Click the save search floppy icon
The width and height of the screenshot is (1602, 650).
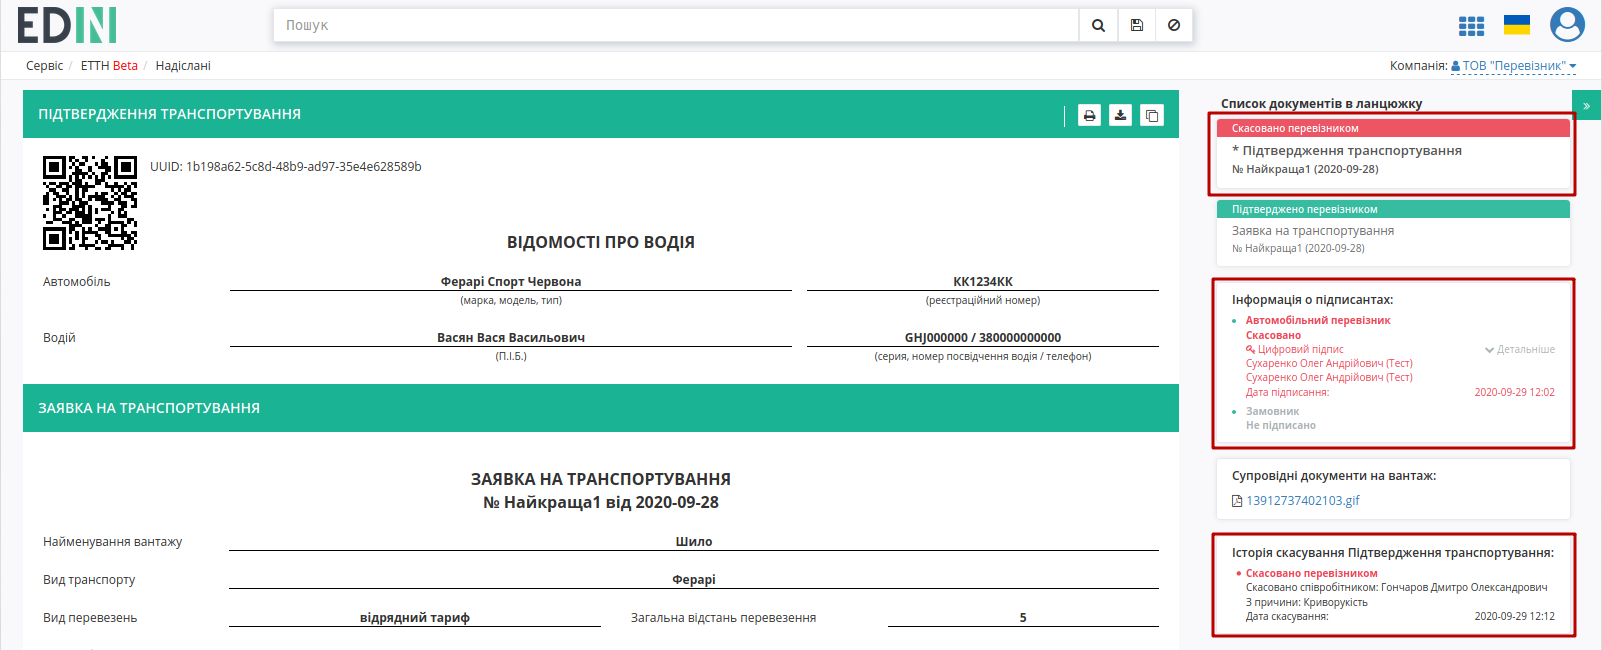click(1137, 25)
